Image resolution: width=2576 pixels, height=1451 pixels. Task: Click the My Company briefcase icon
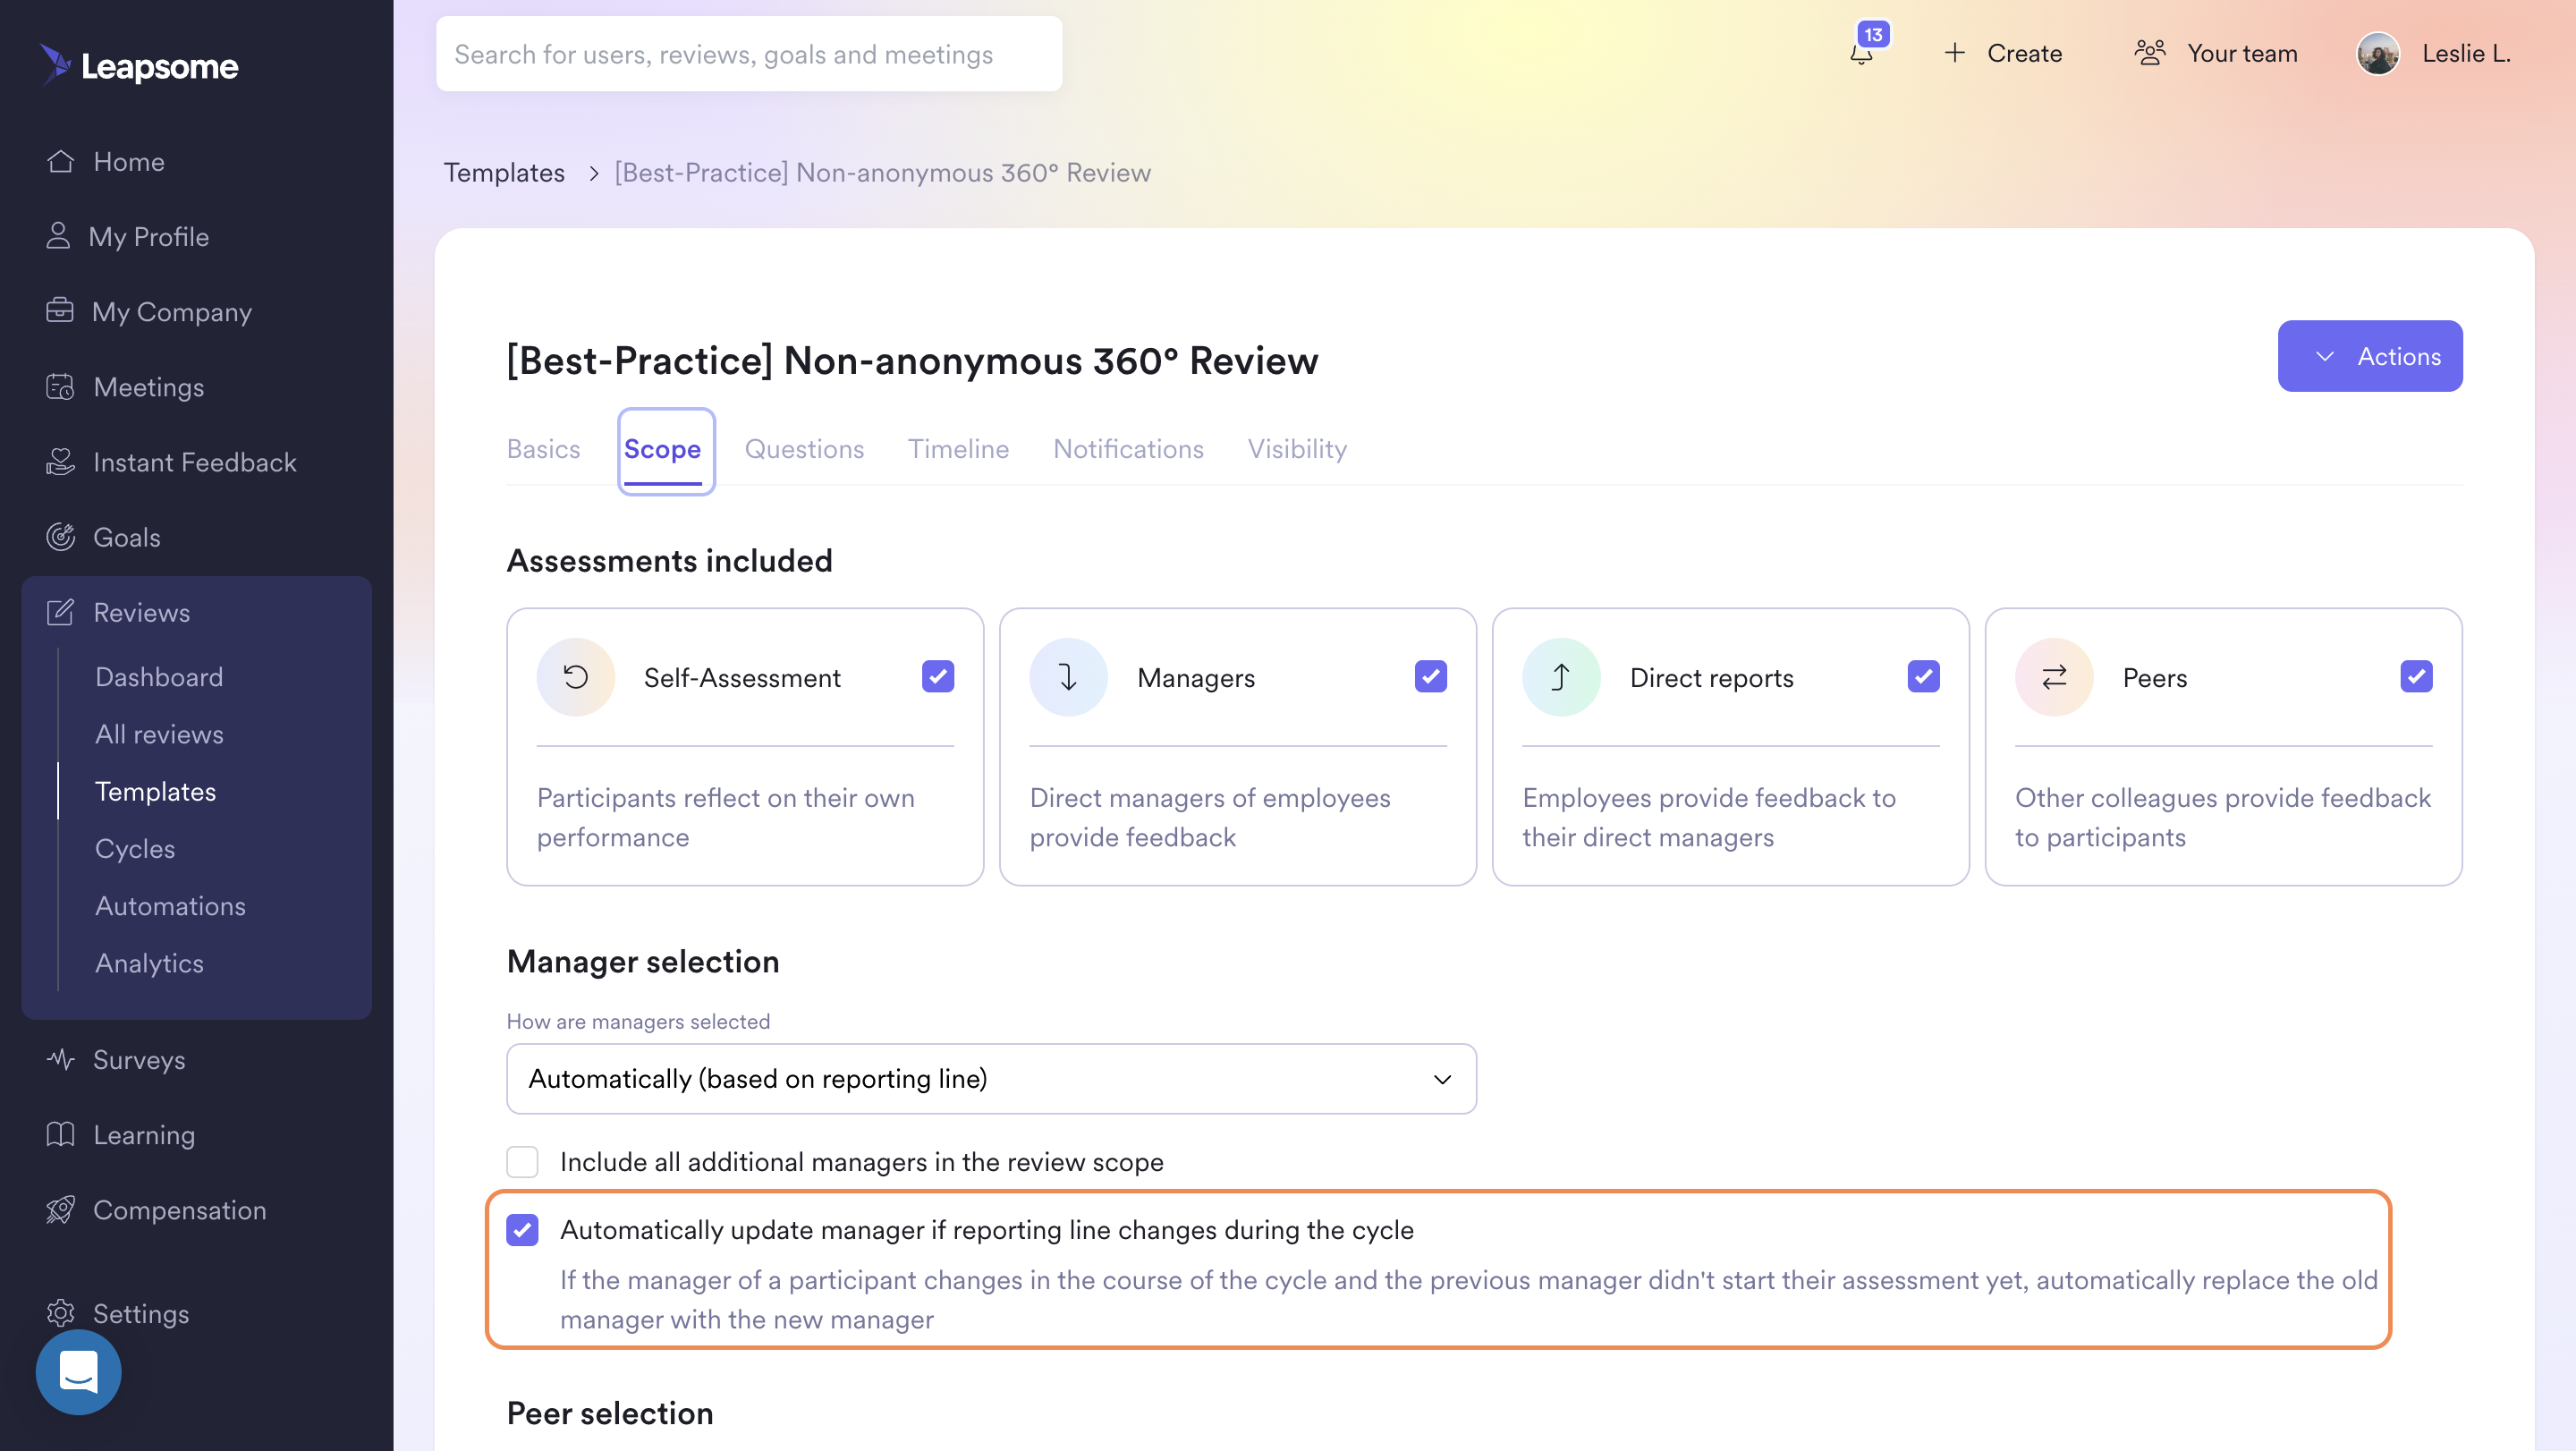click(60, 311)
